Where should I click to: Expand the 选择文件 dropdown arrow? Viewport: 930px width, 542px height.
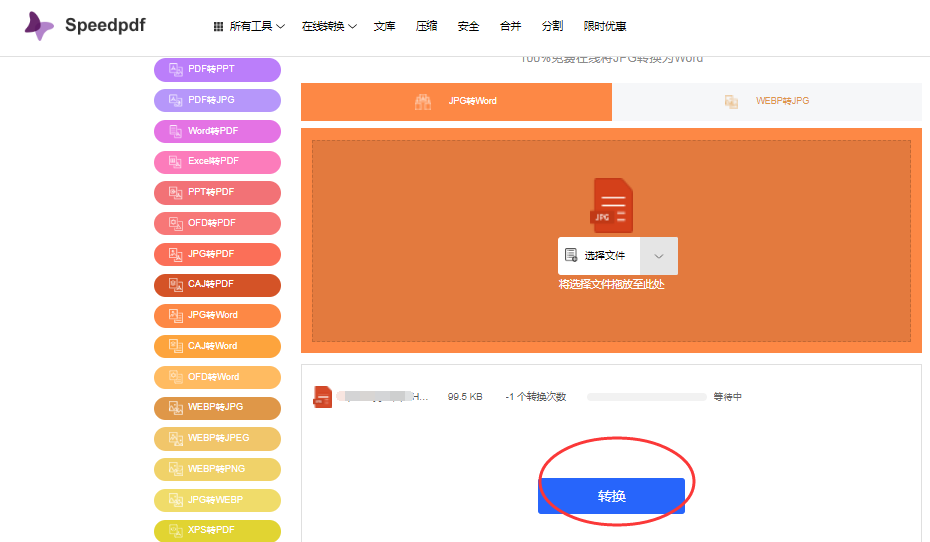[658, 256]
